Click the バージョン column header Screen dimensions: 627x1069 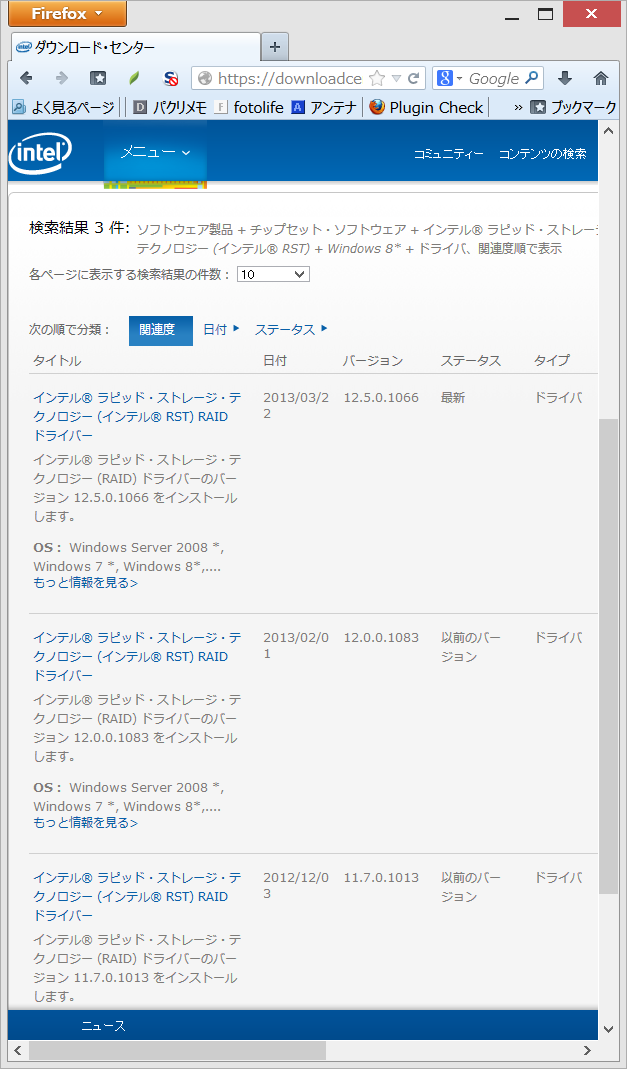tap(373, 361)
